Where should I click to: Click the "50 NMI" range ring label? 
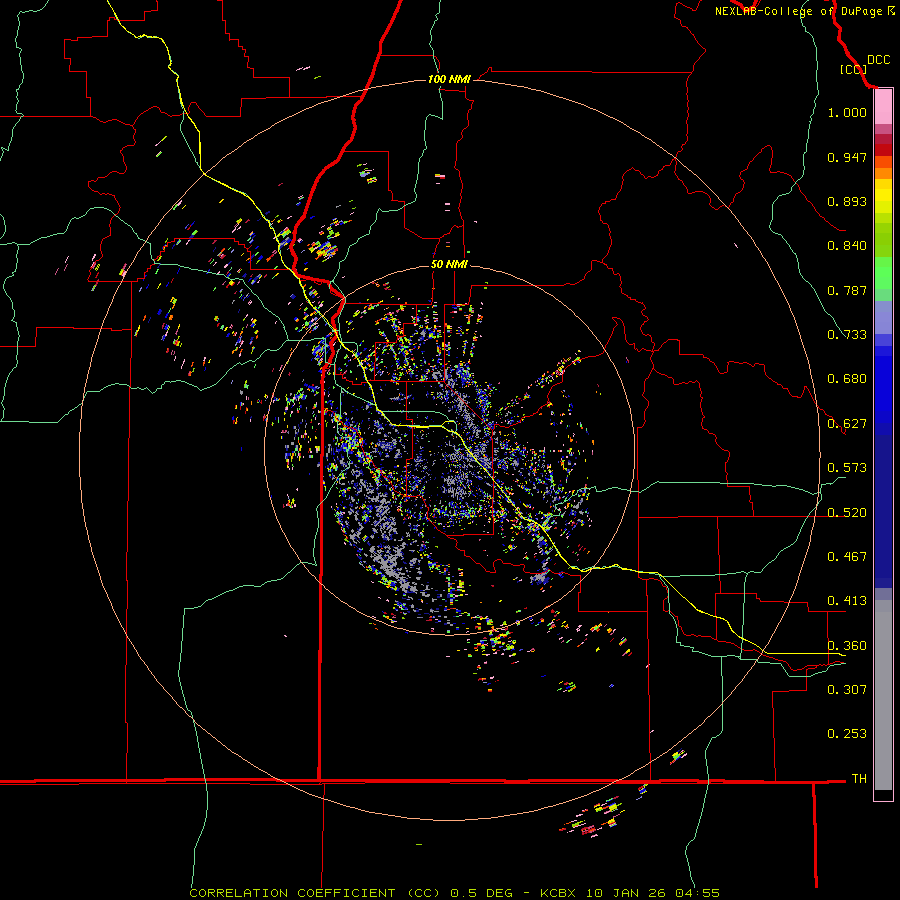[x=449, y=264]
